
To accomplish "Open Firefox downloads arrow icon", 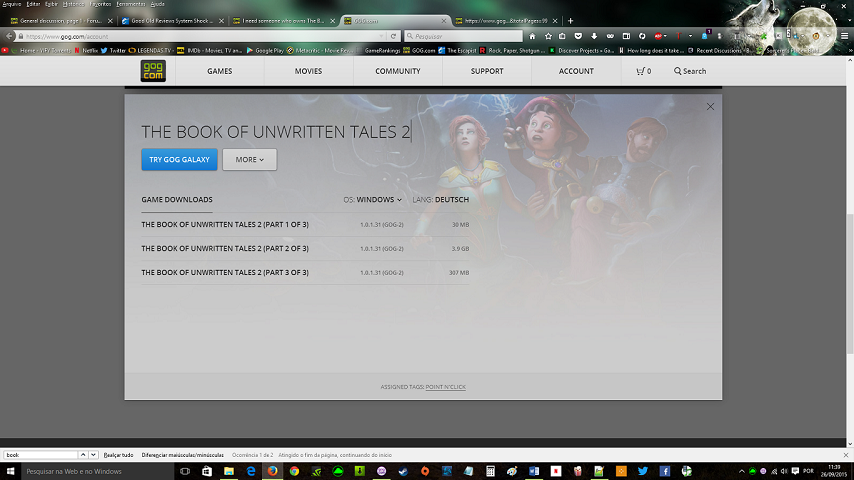I will (x=594, y=37).
